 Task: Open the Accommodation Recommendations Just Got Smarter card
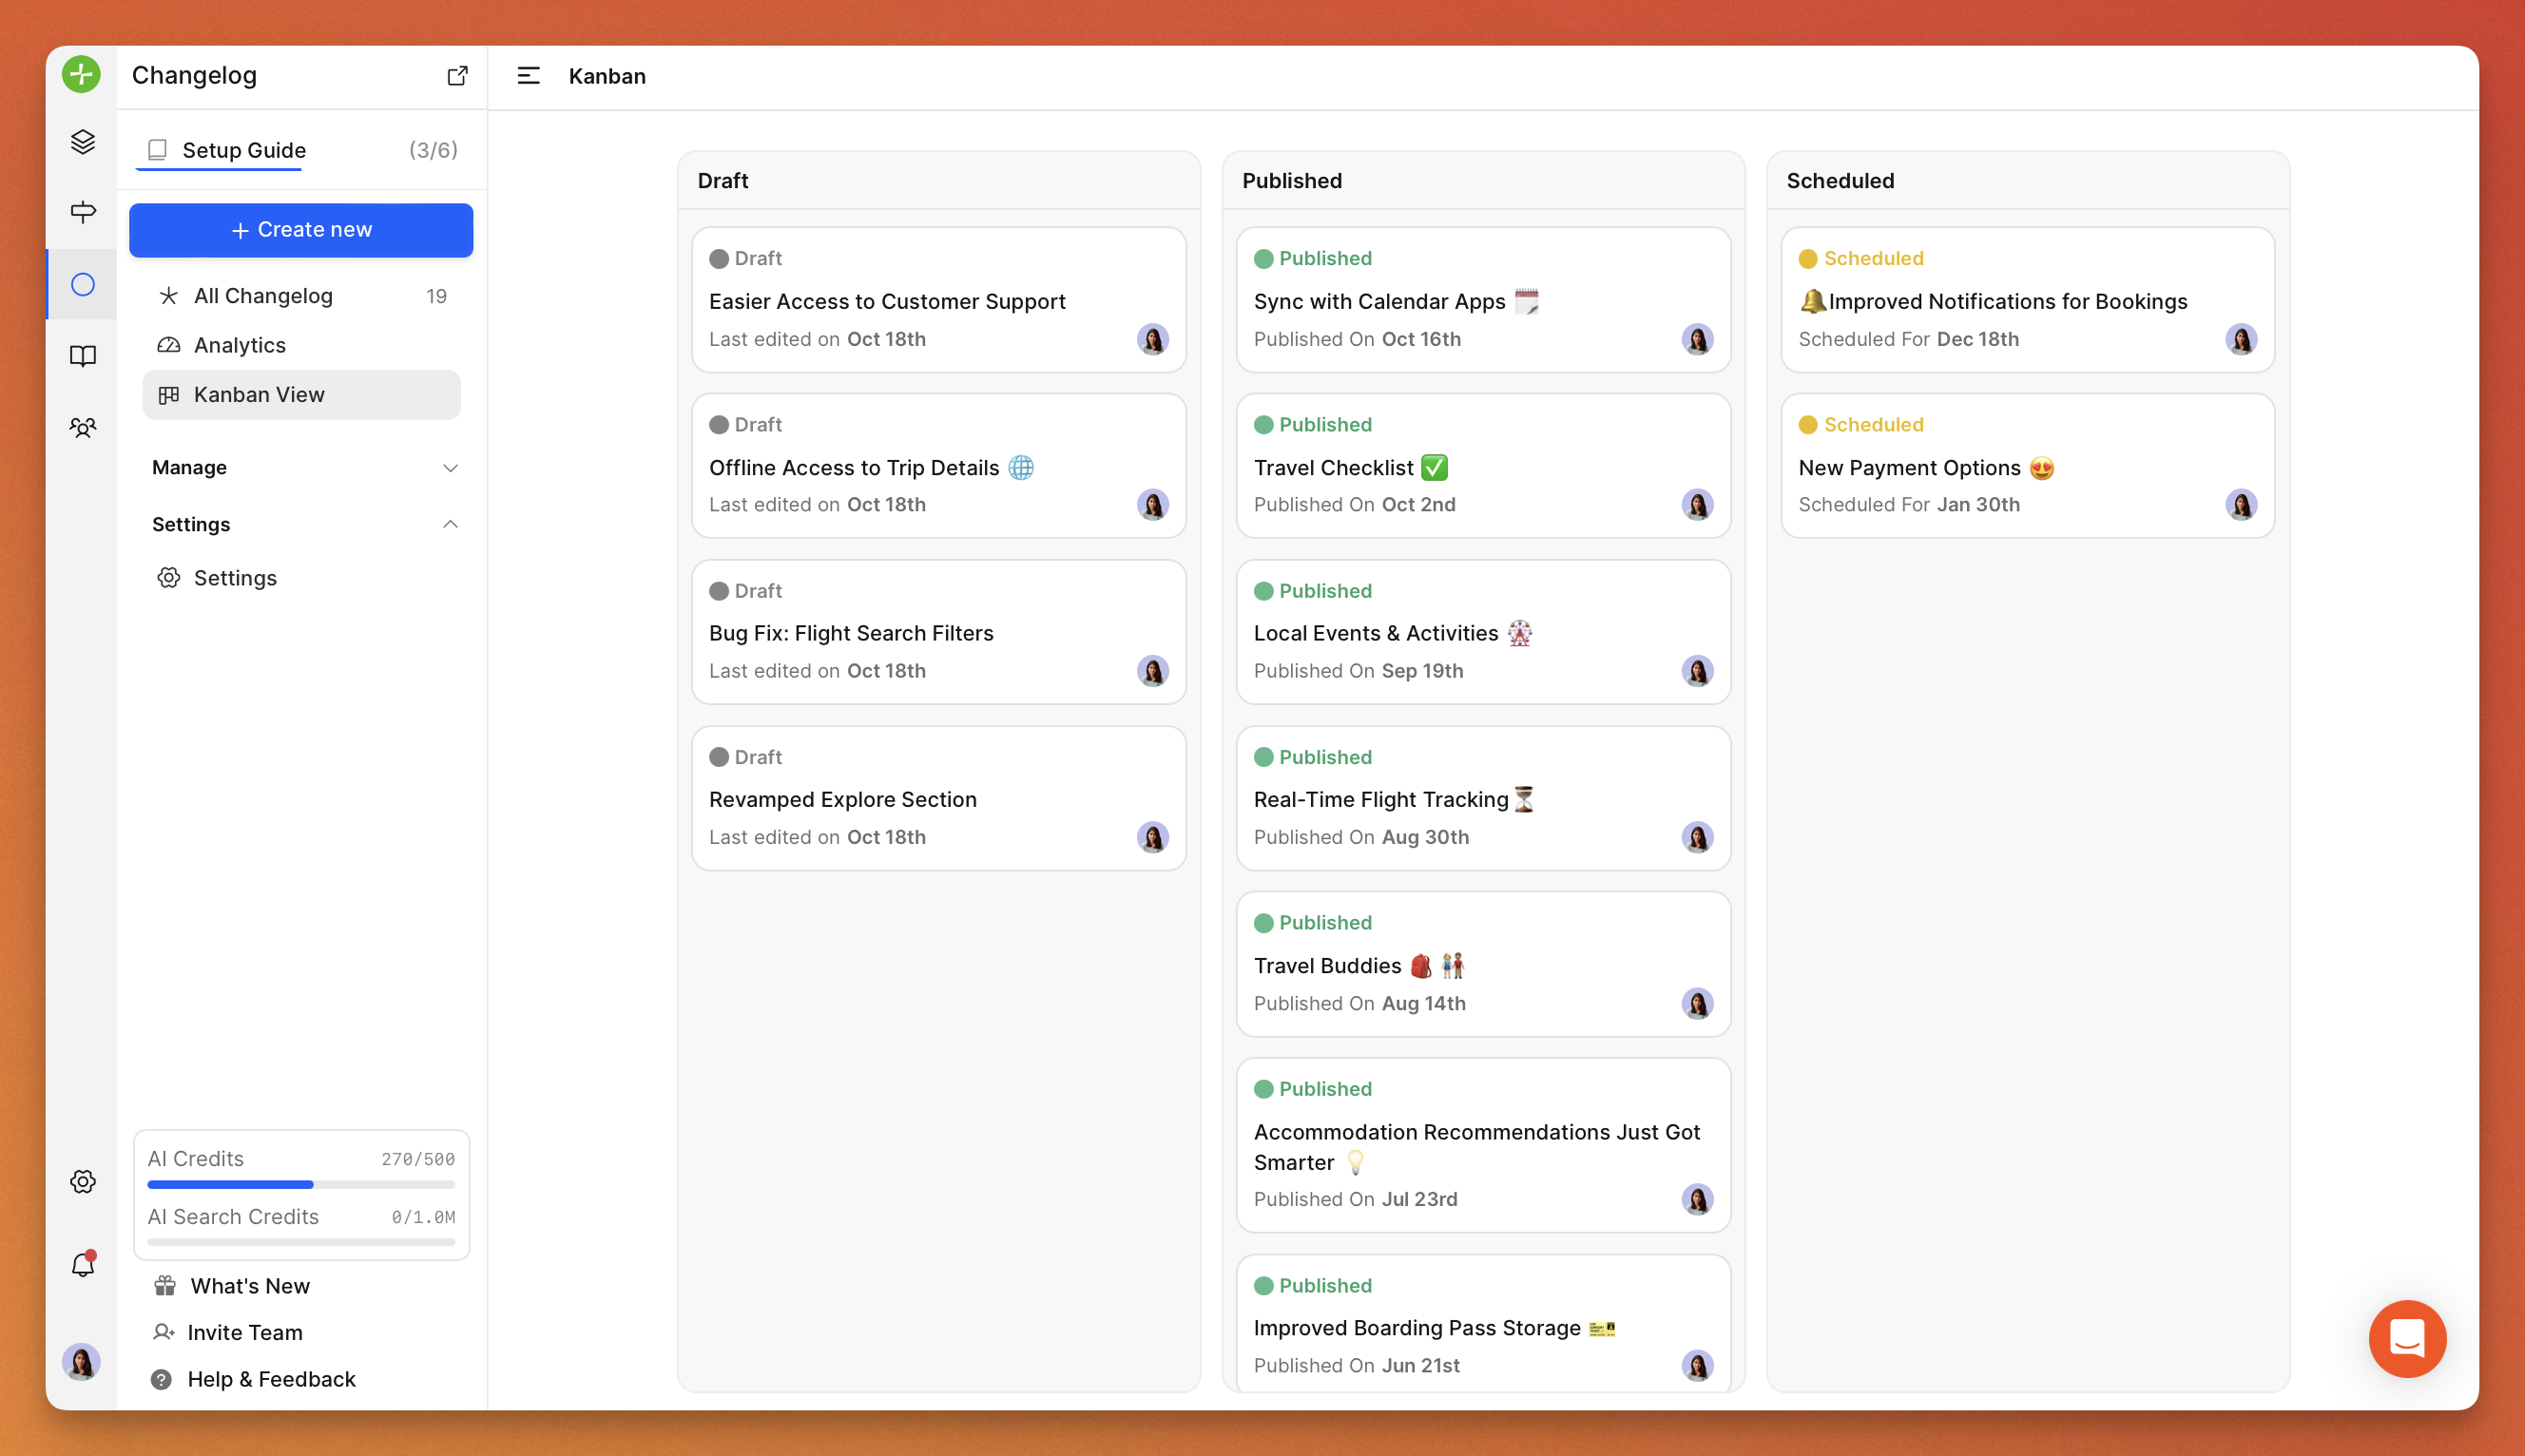[1483, 1145]
